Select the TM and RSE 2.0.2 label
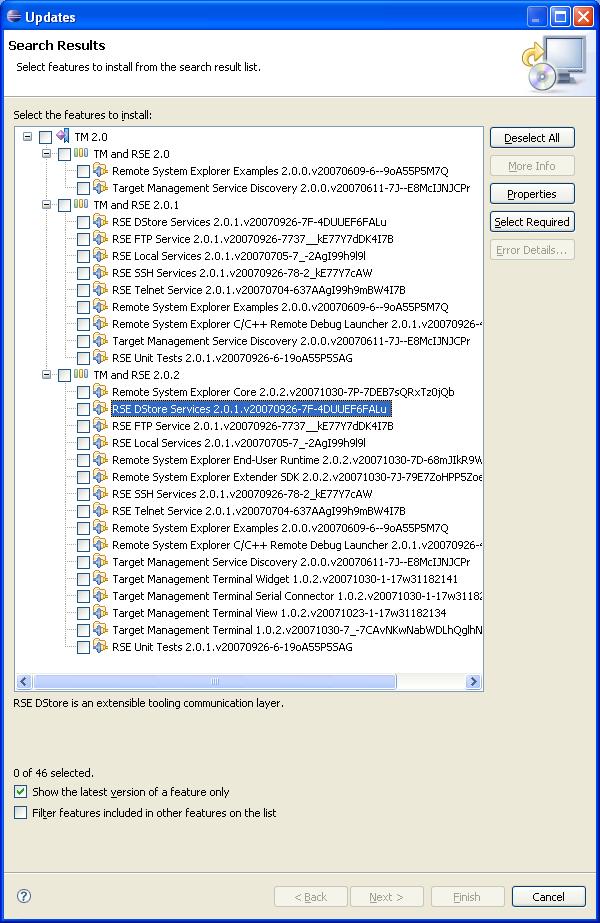 tap(137, 375)
